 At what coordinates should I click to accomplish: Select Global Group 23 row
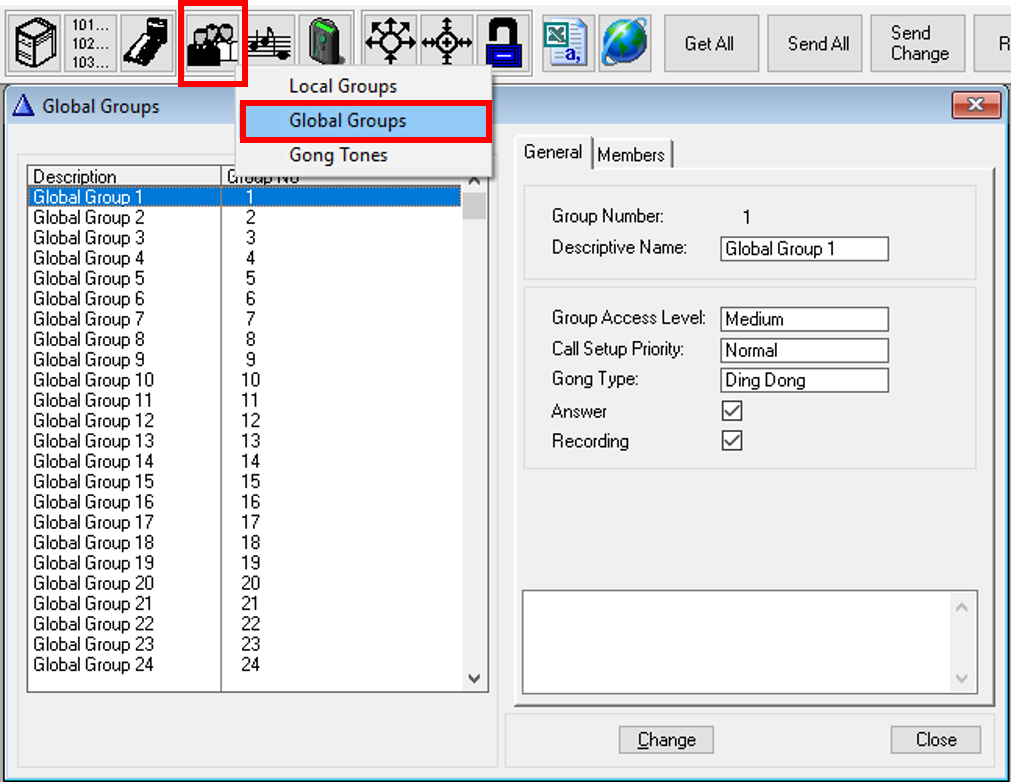(245, 643)
